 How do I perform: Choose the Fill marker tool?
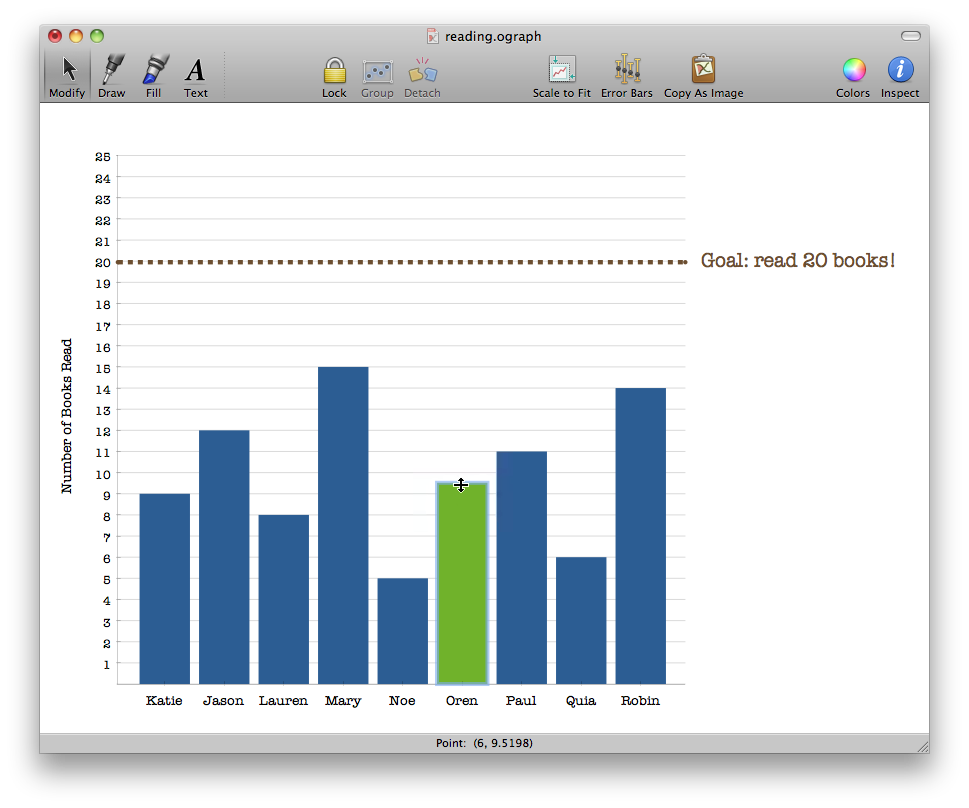coord(153,71)
